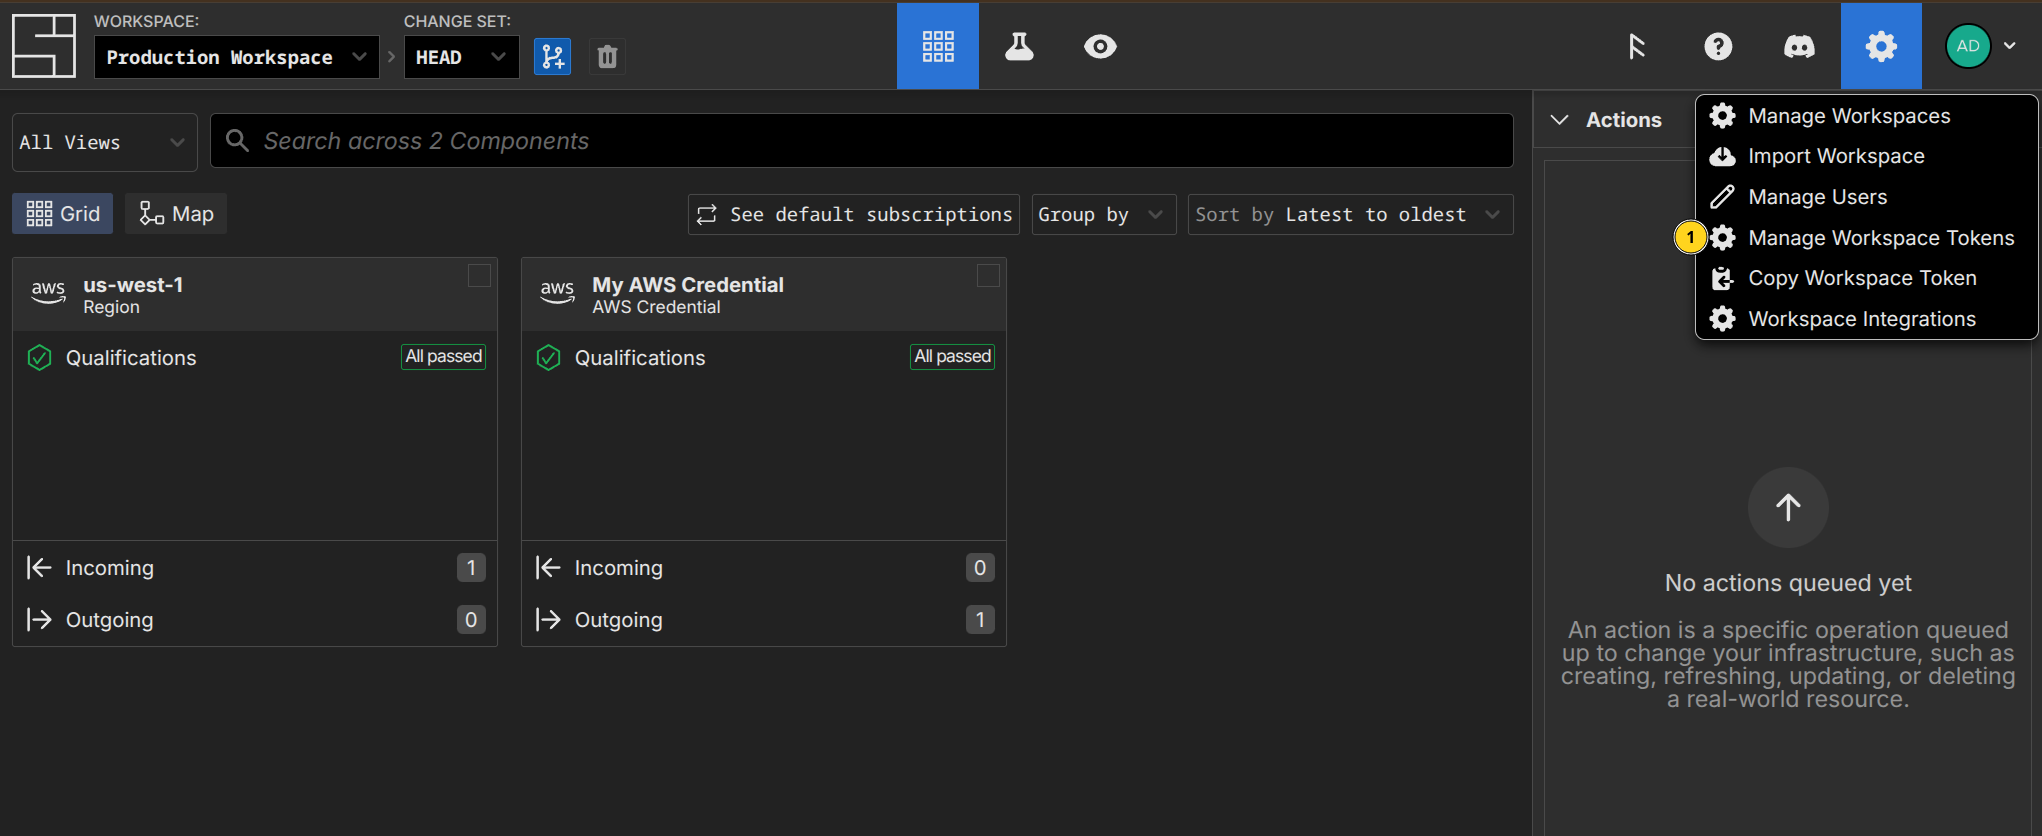Open the AD user profile avatar
2042x836 pixels.
point(1967,46)
